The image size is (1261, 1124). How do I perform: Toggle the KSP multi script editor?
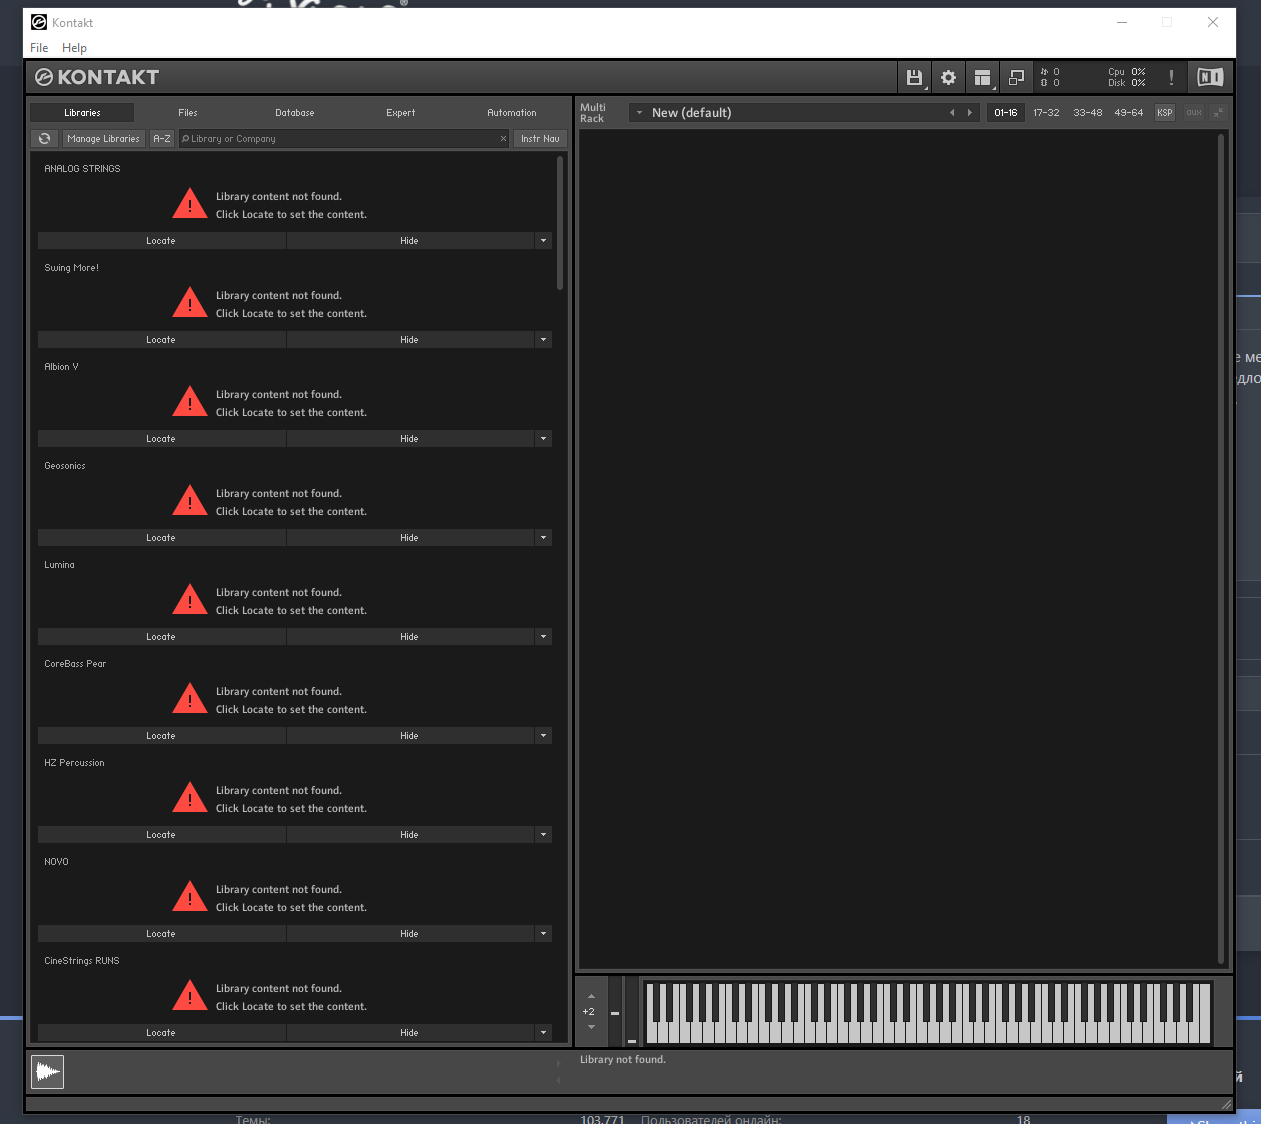click(x=1165, y=113)
